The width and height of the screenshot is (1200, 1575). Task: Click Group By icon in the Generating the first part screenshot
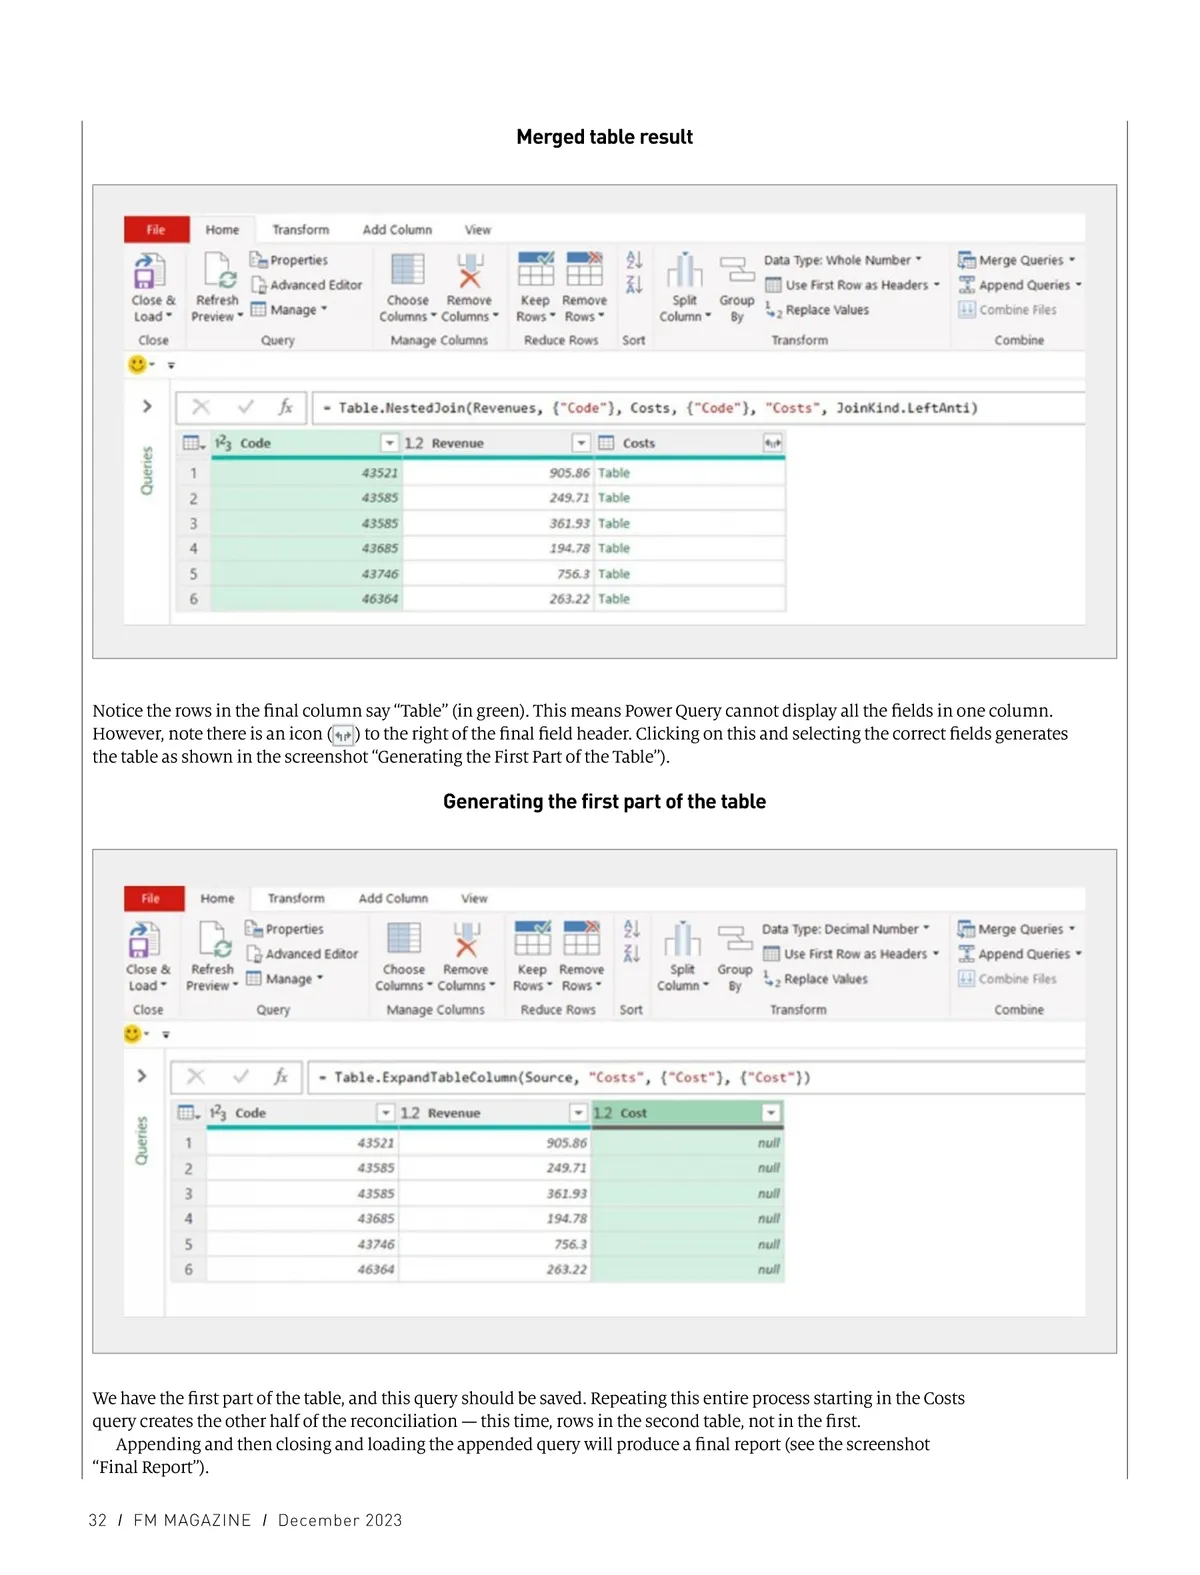(735, 940)
